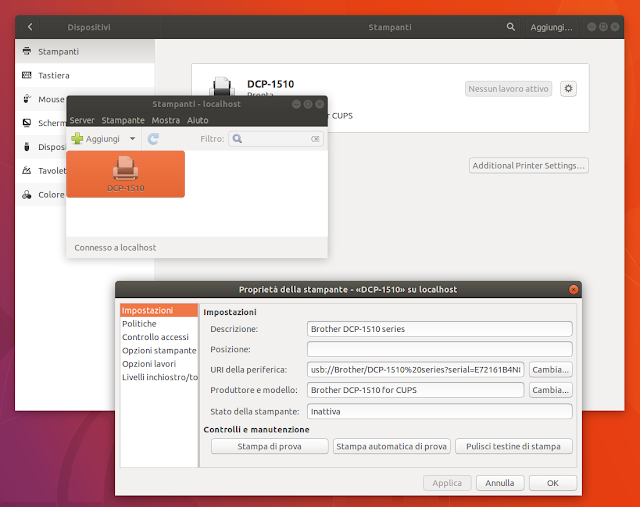This screenshot has width=640, height=507.
Task: Click the Stato della stampante field
Action: 440,411
